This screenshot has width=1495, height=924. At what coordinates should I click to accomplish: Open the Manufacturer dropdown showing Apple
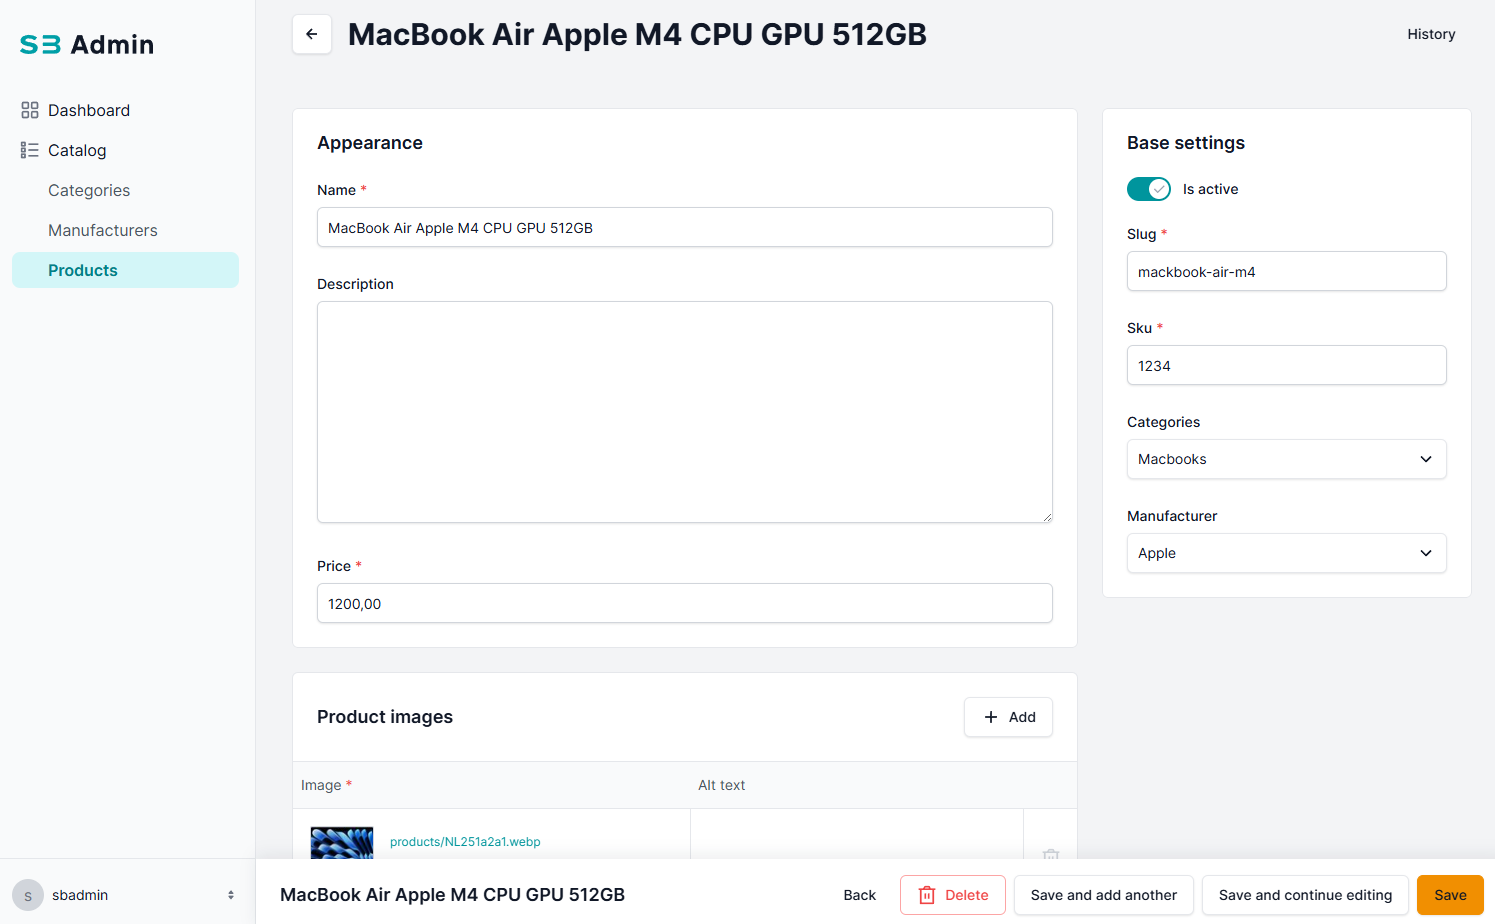(x=1287, y=553)
